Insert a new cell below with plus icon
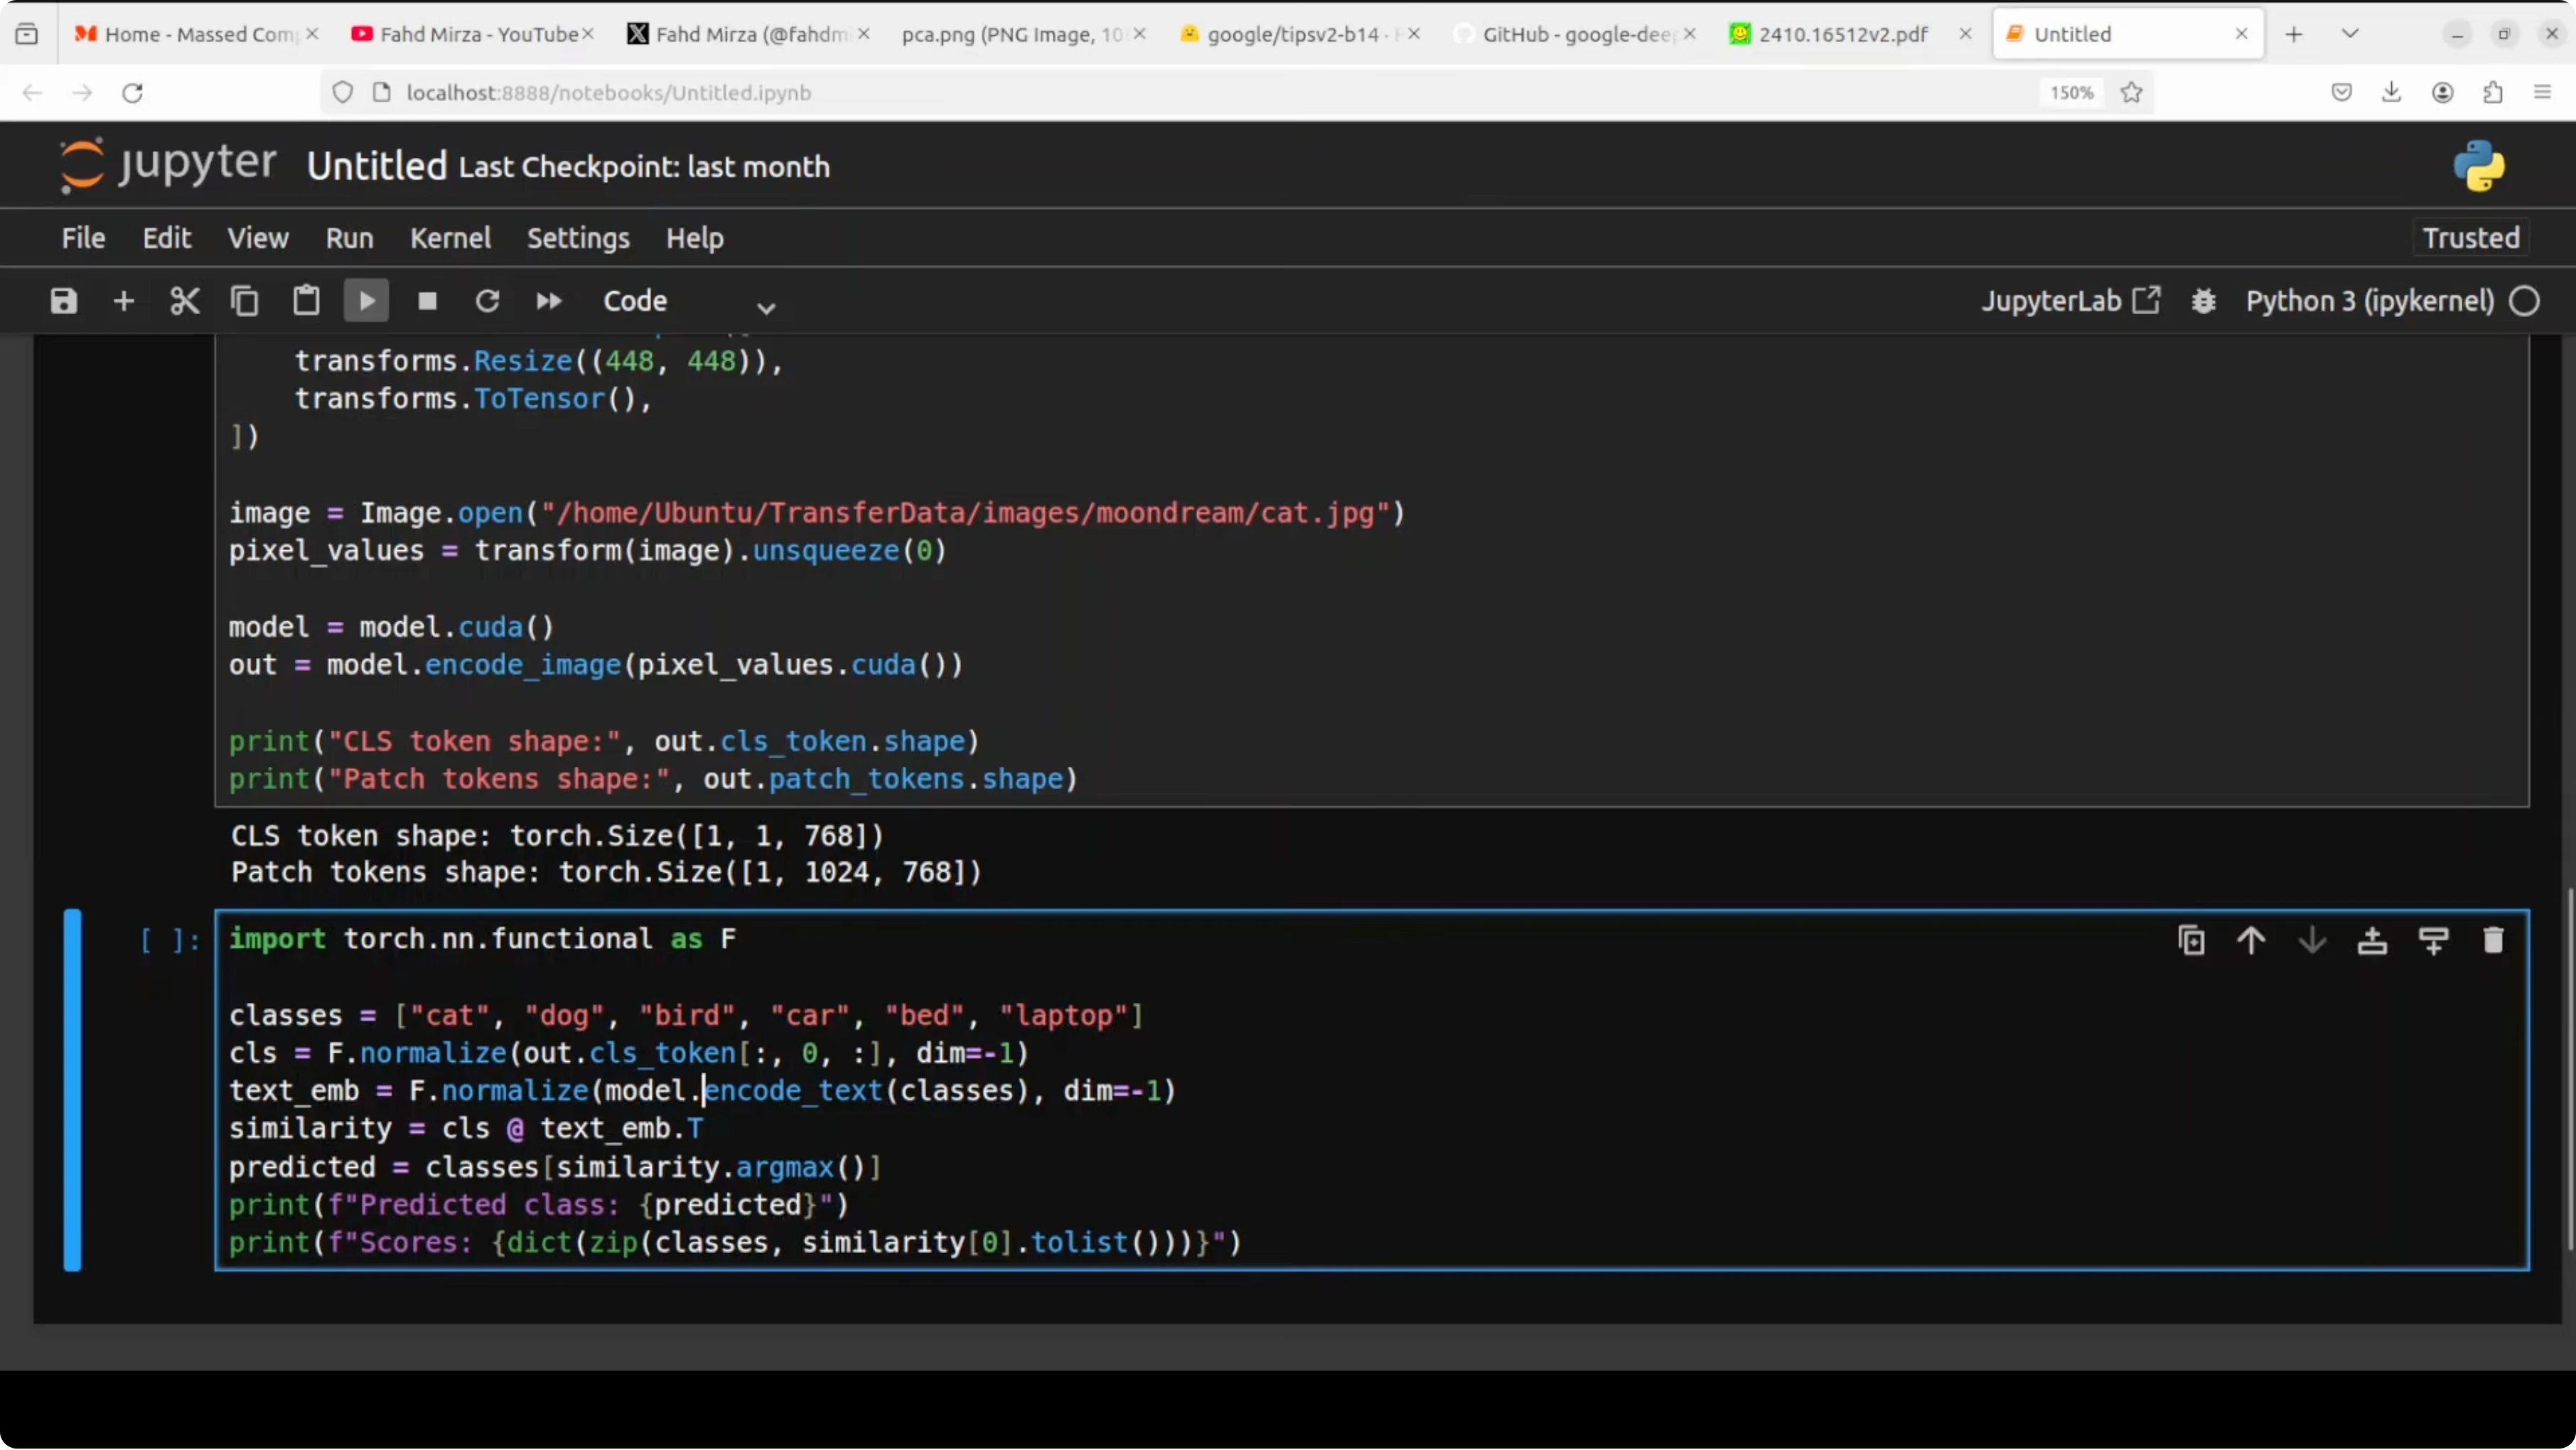Image resolution: width=2576 pixels, height=1450 pixels. [124, 301]
